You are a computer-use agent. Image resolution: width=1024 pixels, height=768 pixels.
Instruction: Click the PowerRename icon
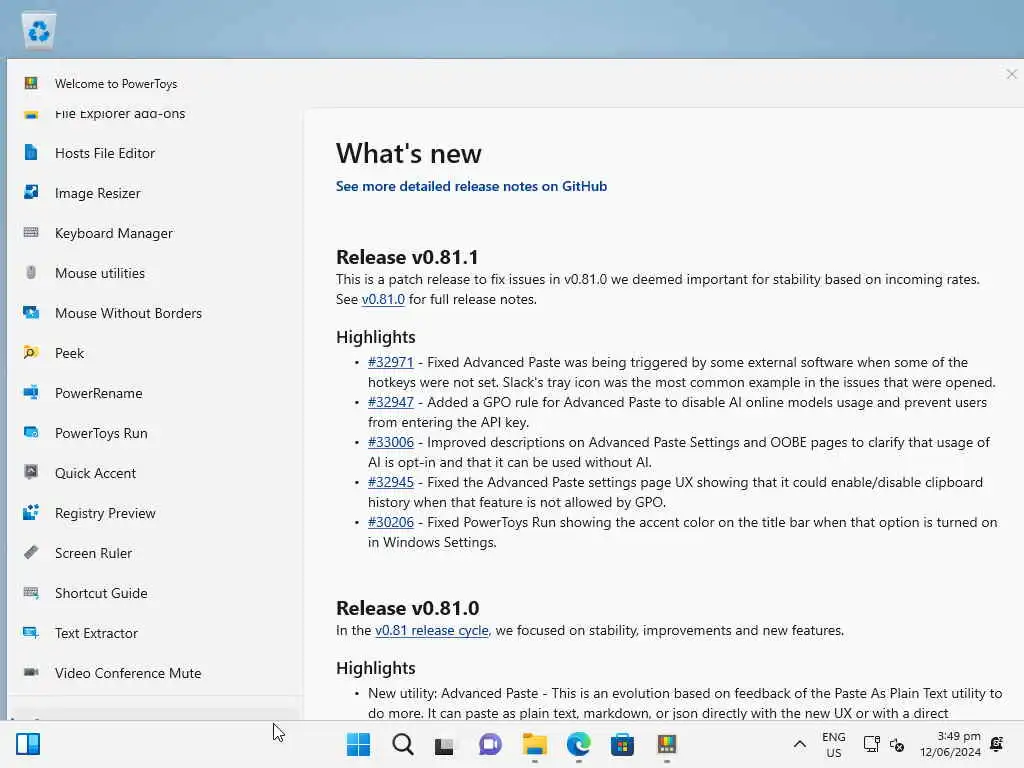31,392
